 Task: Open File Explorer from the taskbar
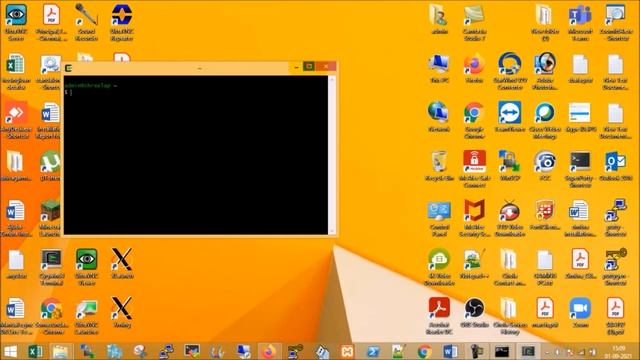(x=60, y=351)
